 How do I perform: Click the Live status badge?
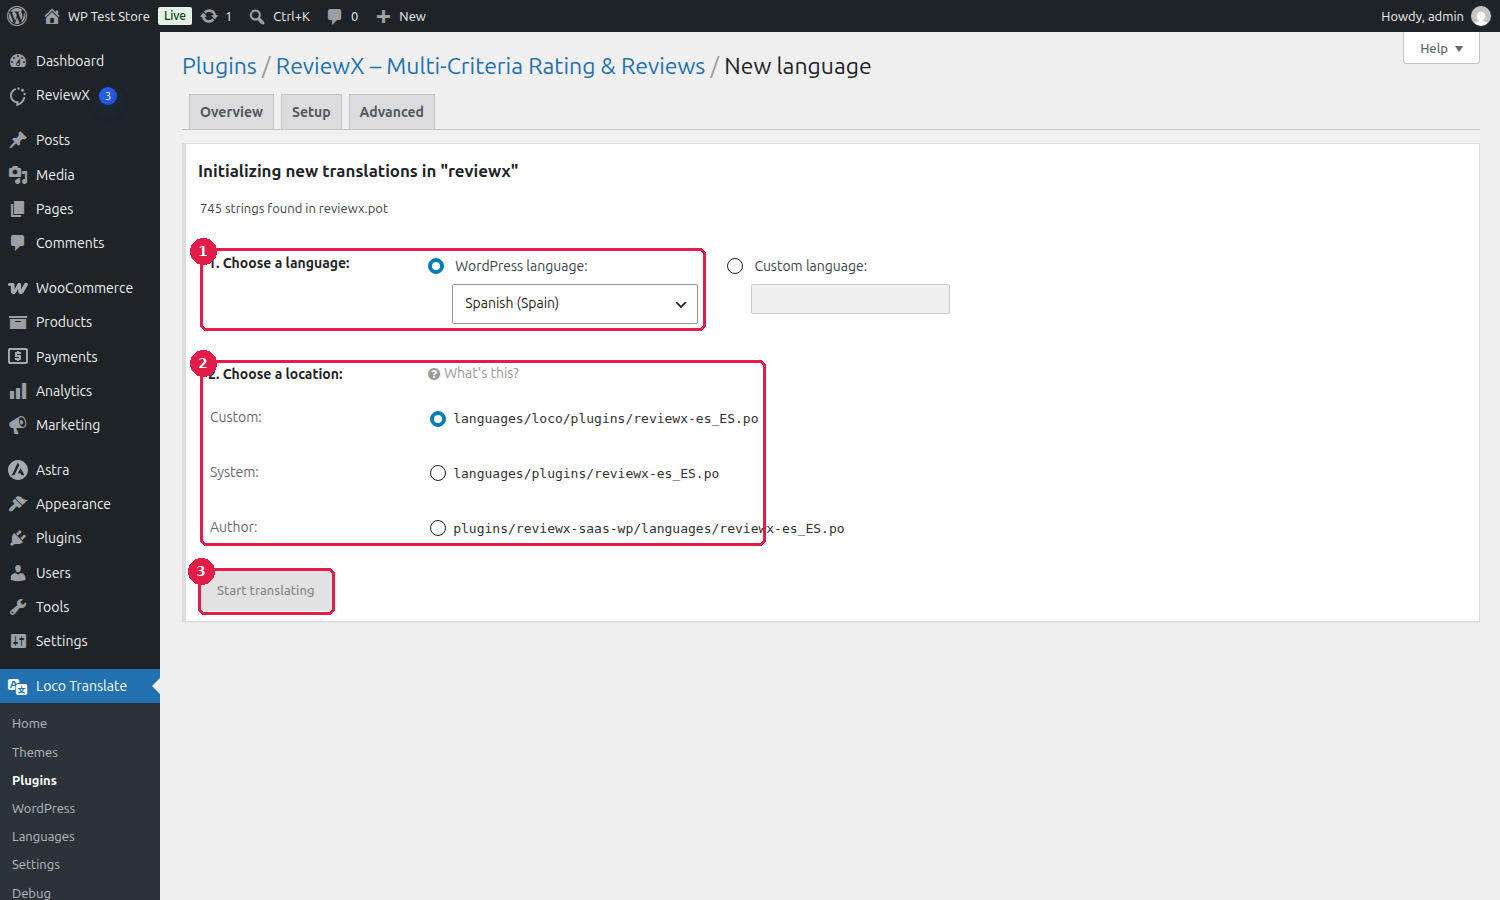tap(175, 16)
